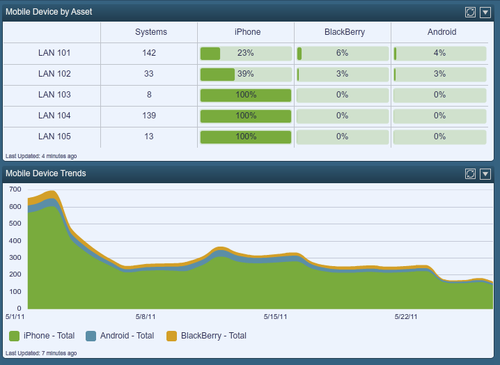Click the Systems column header
Screen dimensions: 500x365
(x=151, y=32)
